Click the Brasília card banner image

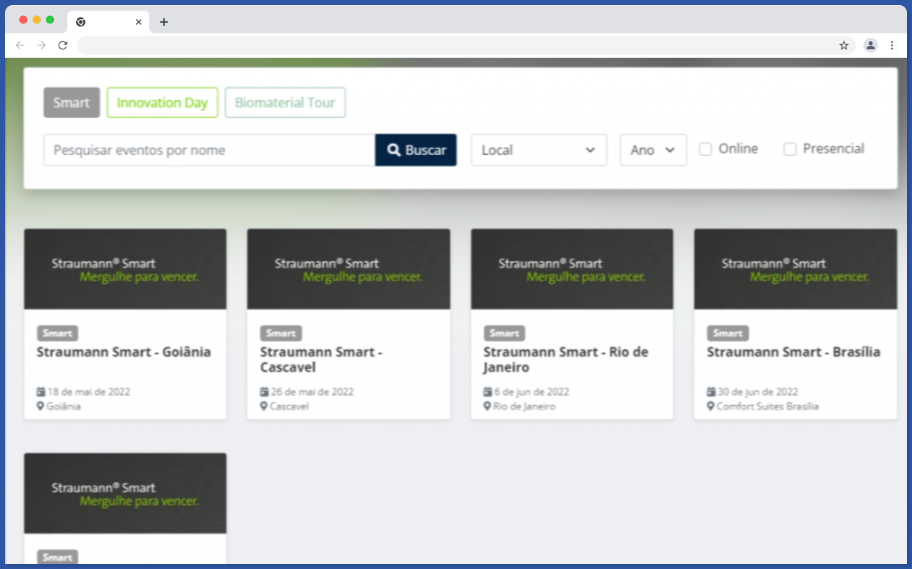[x=795, y=269]
